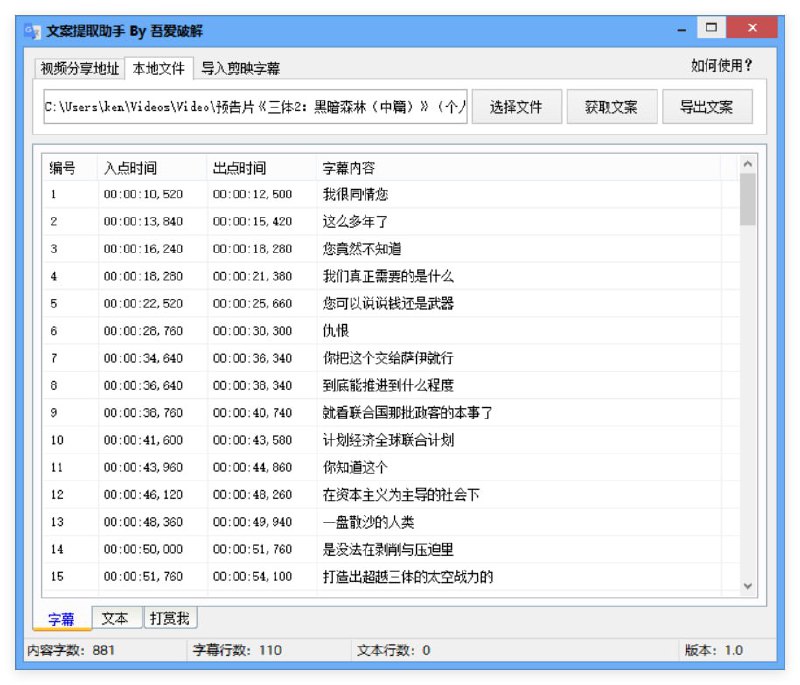The height and width of the screenshot is (685, 800).
Task: Click the 如何使用? help link
Action: [721, 66]
